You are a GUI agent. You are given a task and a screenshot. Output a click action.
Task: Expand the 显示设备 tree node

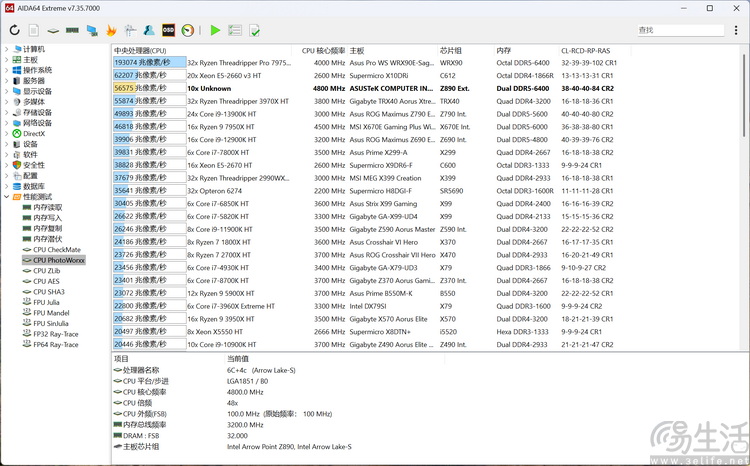pos(7,91)
